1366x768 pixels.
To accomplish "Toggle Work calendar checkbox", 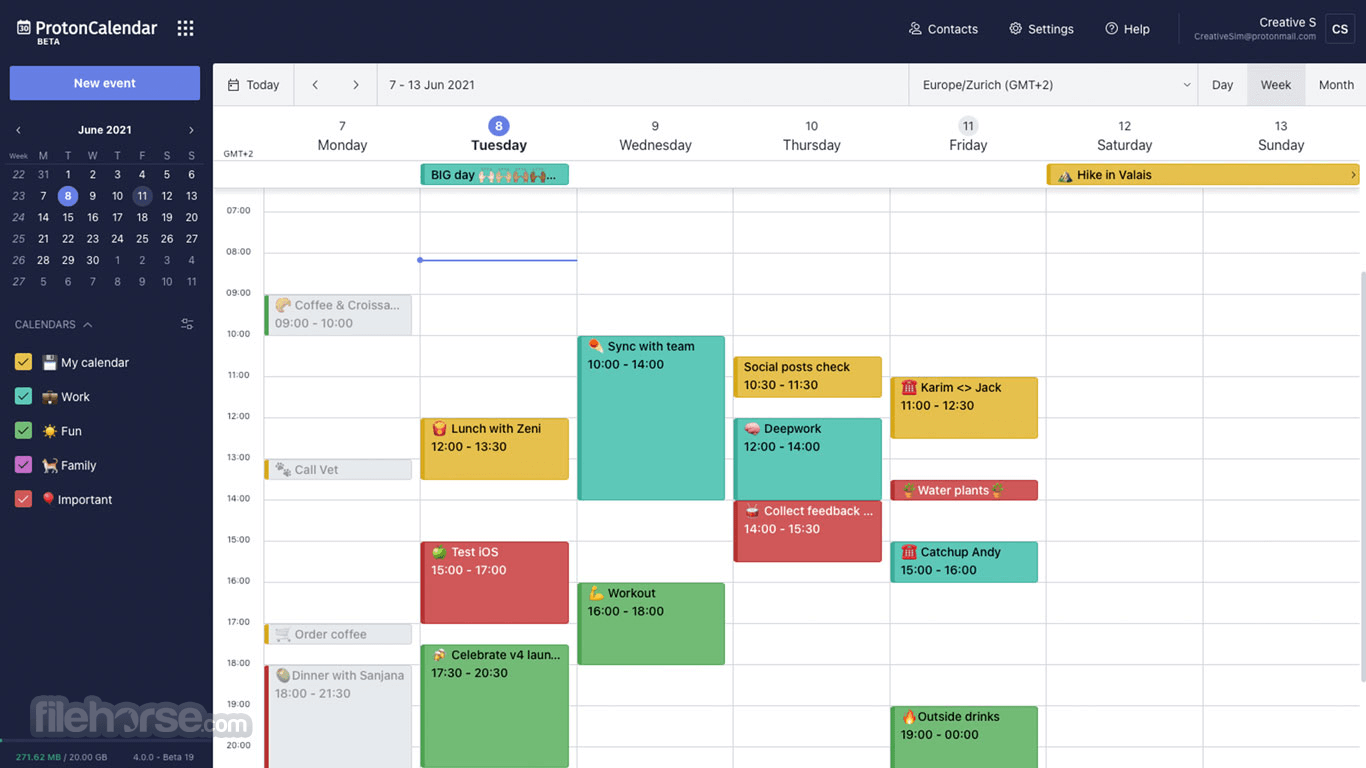I will [x=24, y=396].
